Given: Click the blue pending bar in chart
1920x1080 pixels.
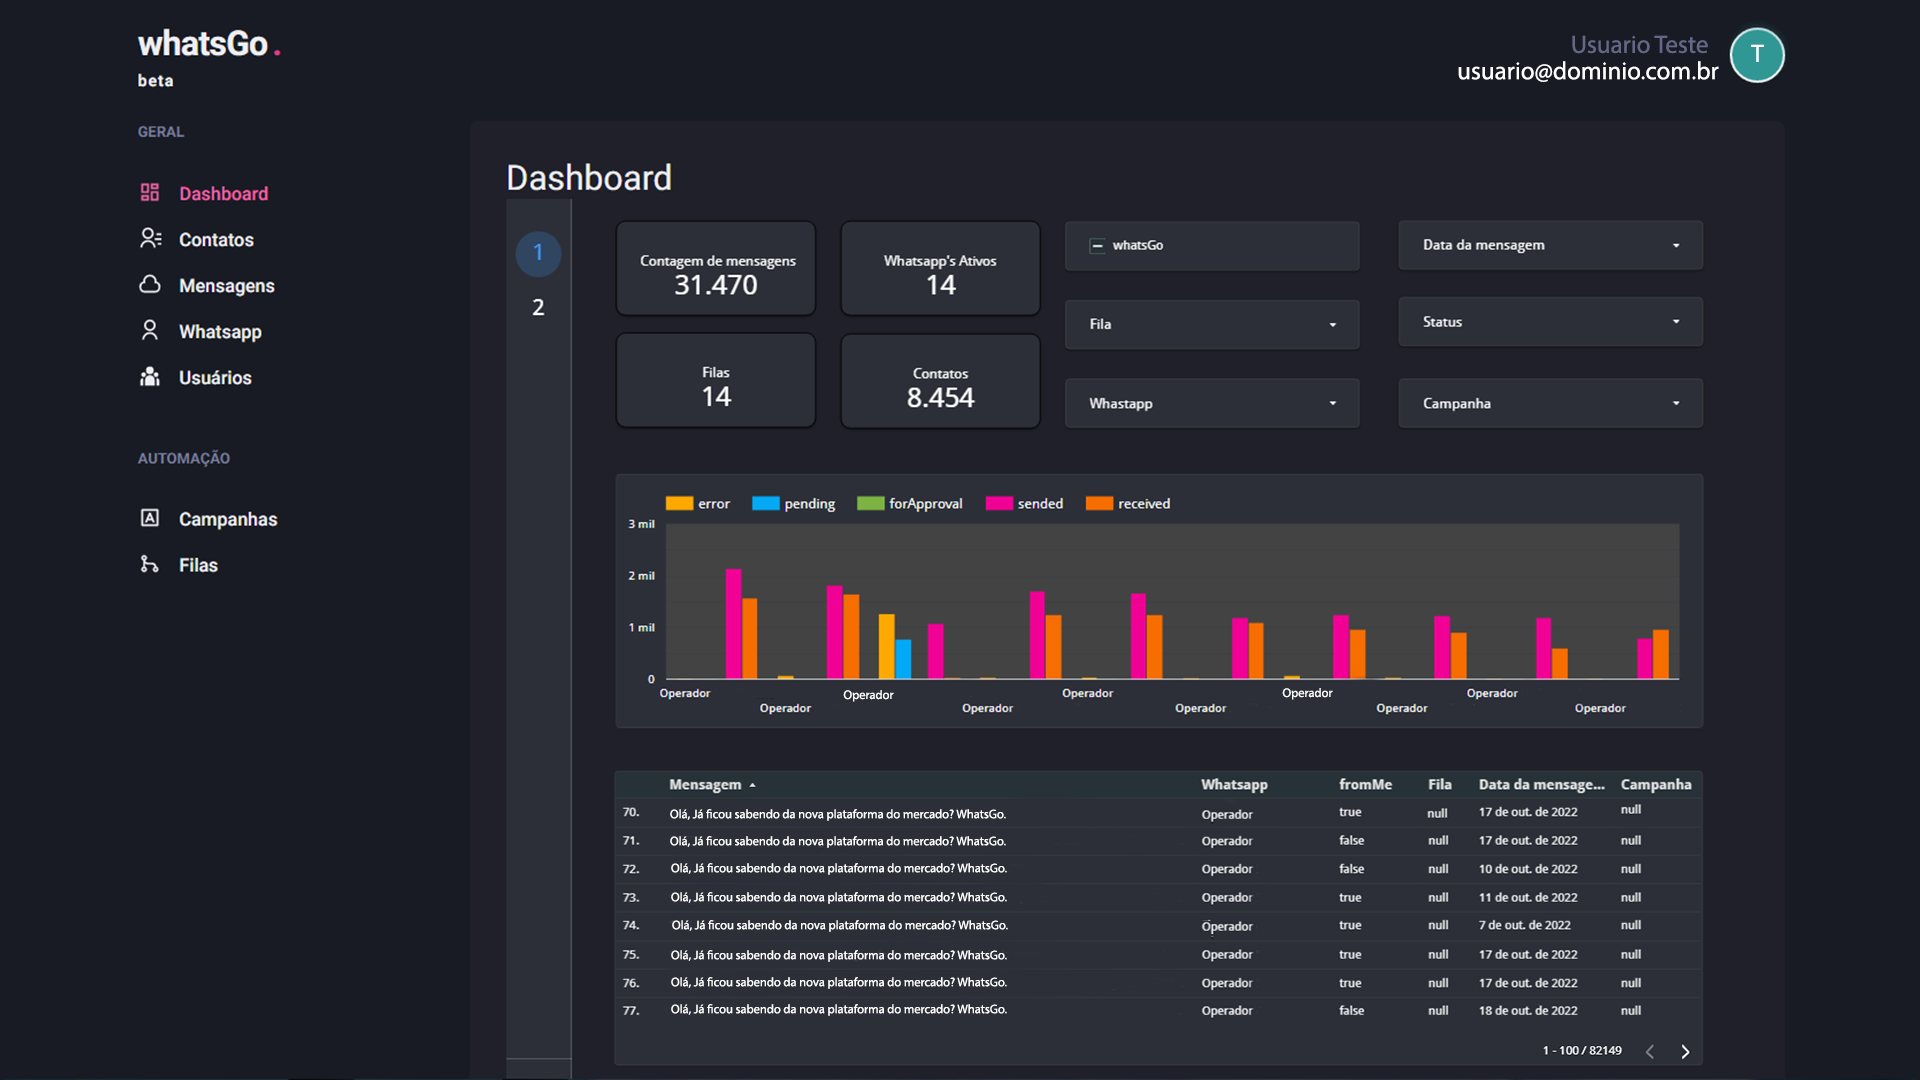Looking at the screenshot, I should [x=903, y=659].
